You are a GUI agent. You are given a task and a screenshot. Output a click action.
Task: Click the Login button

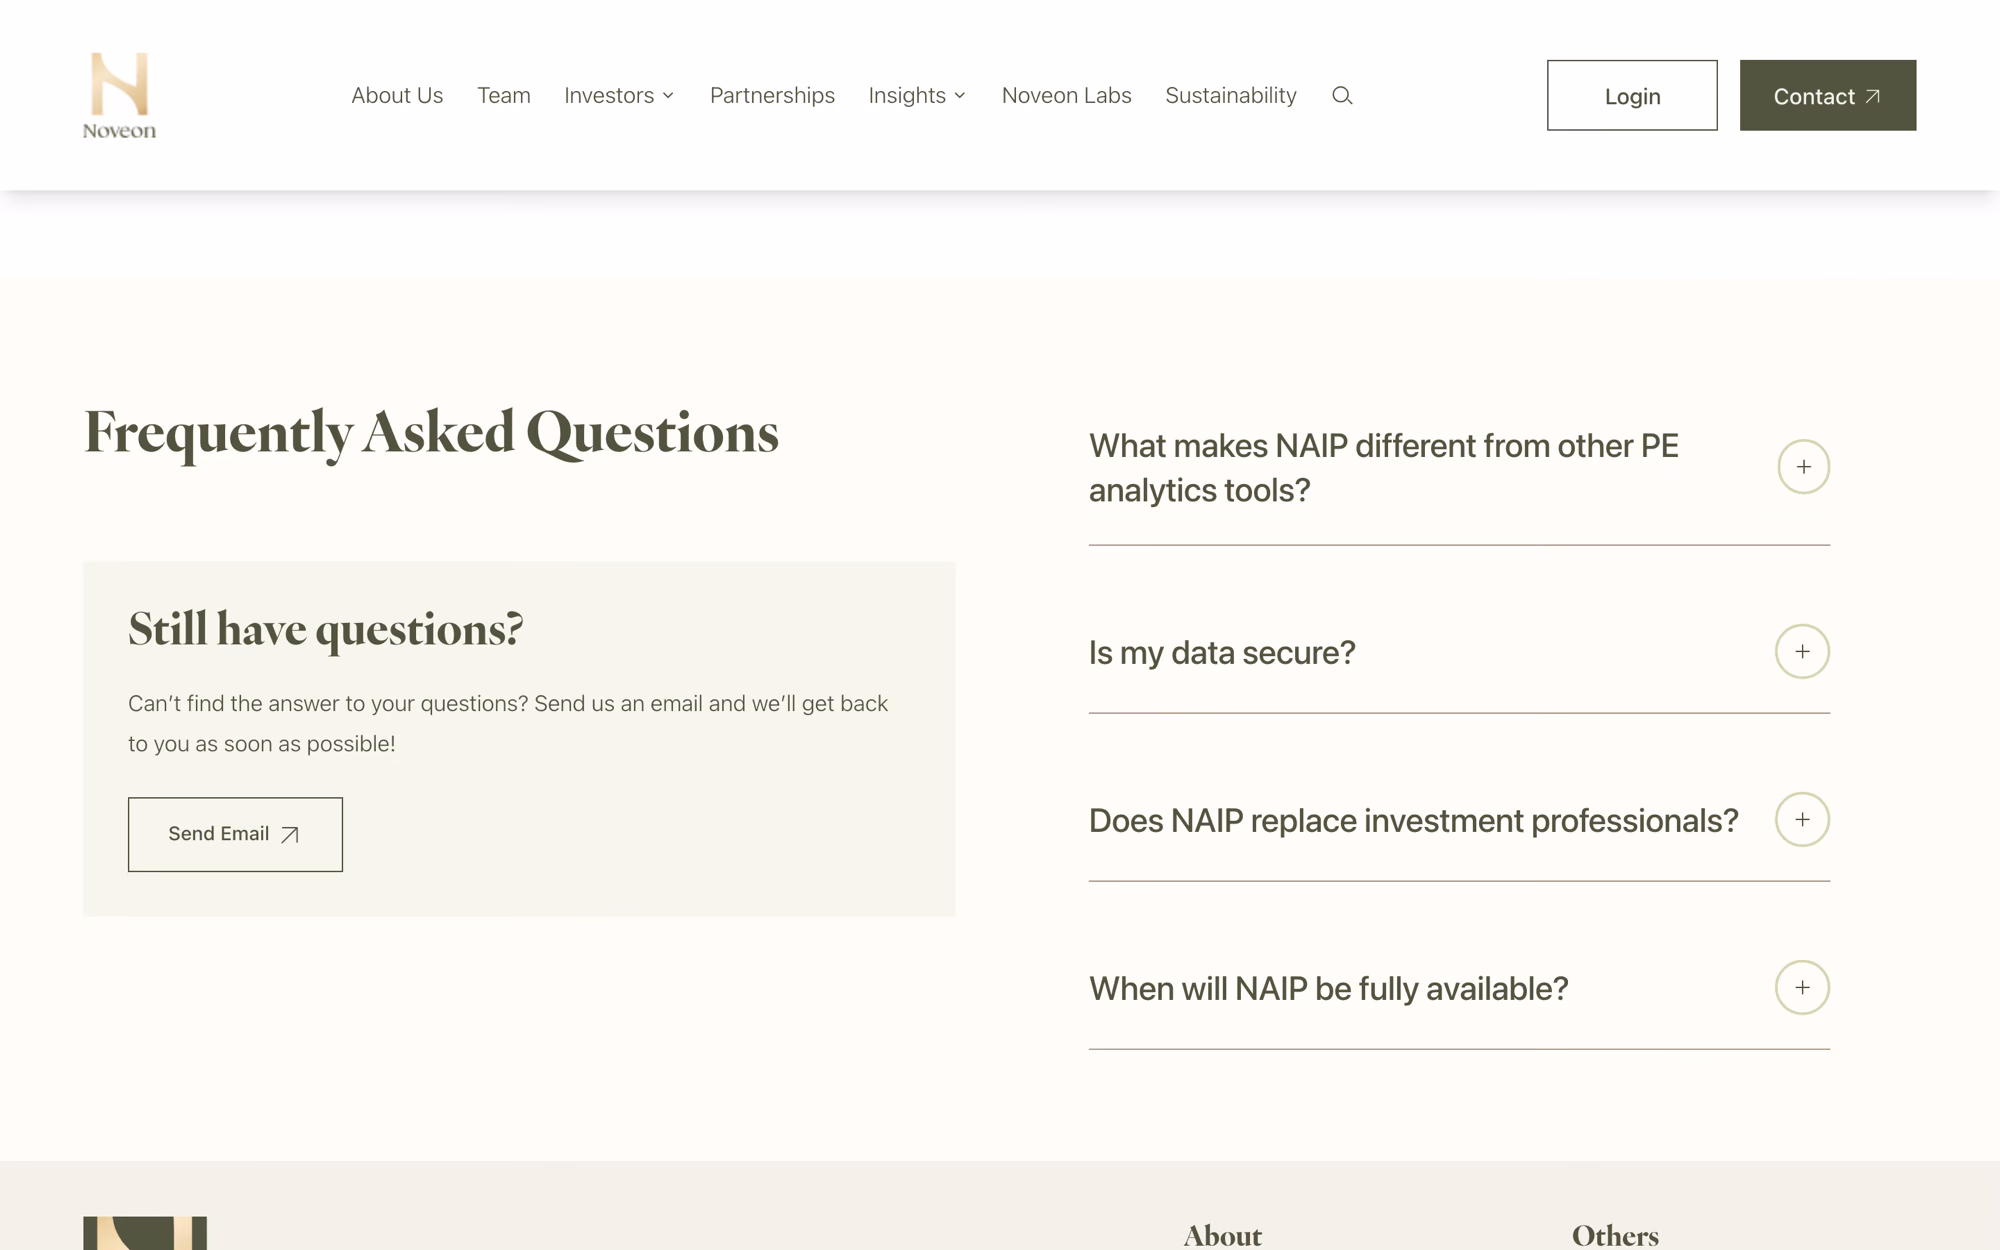pos(1632,95)
